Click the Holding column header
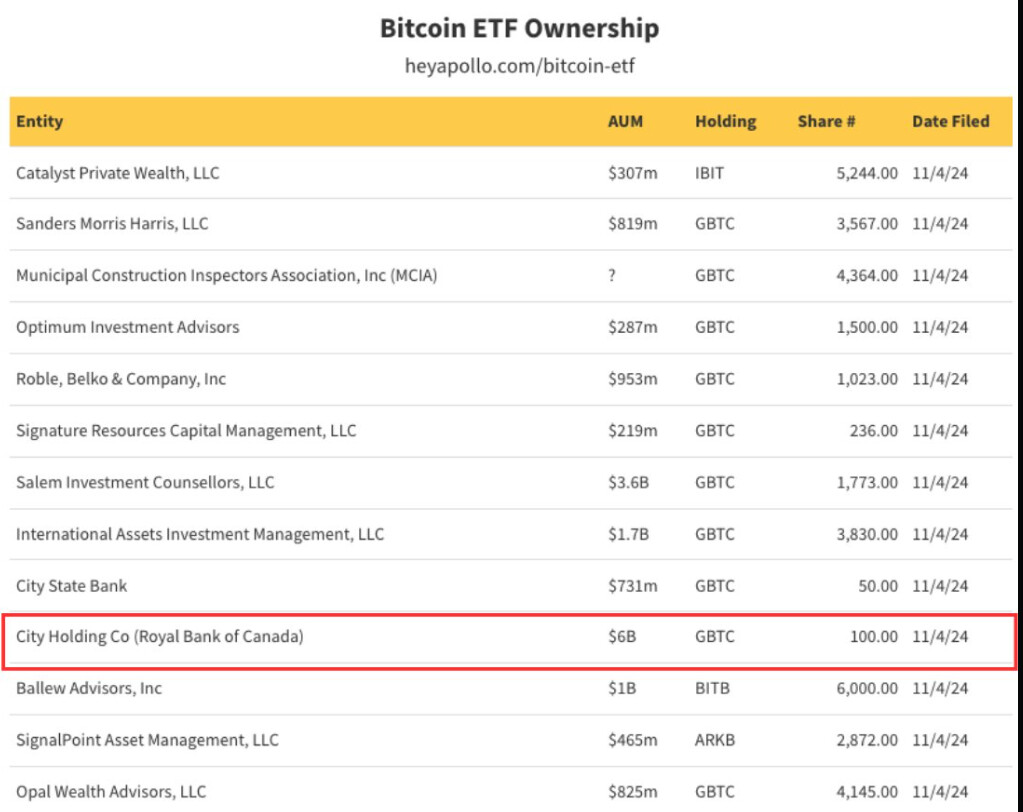The image size is (1023, 812). pos(725,121)
